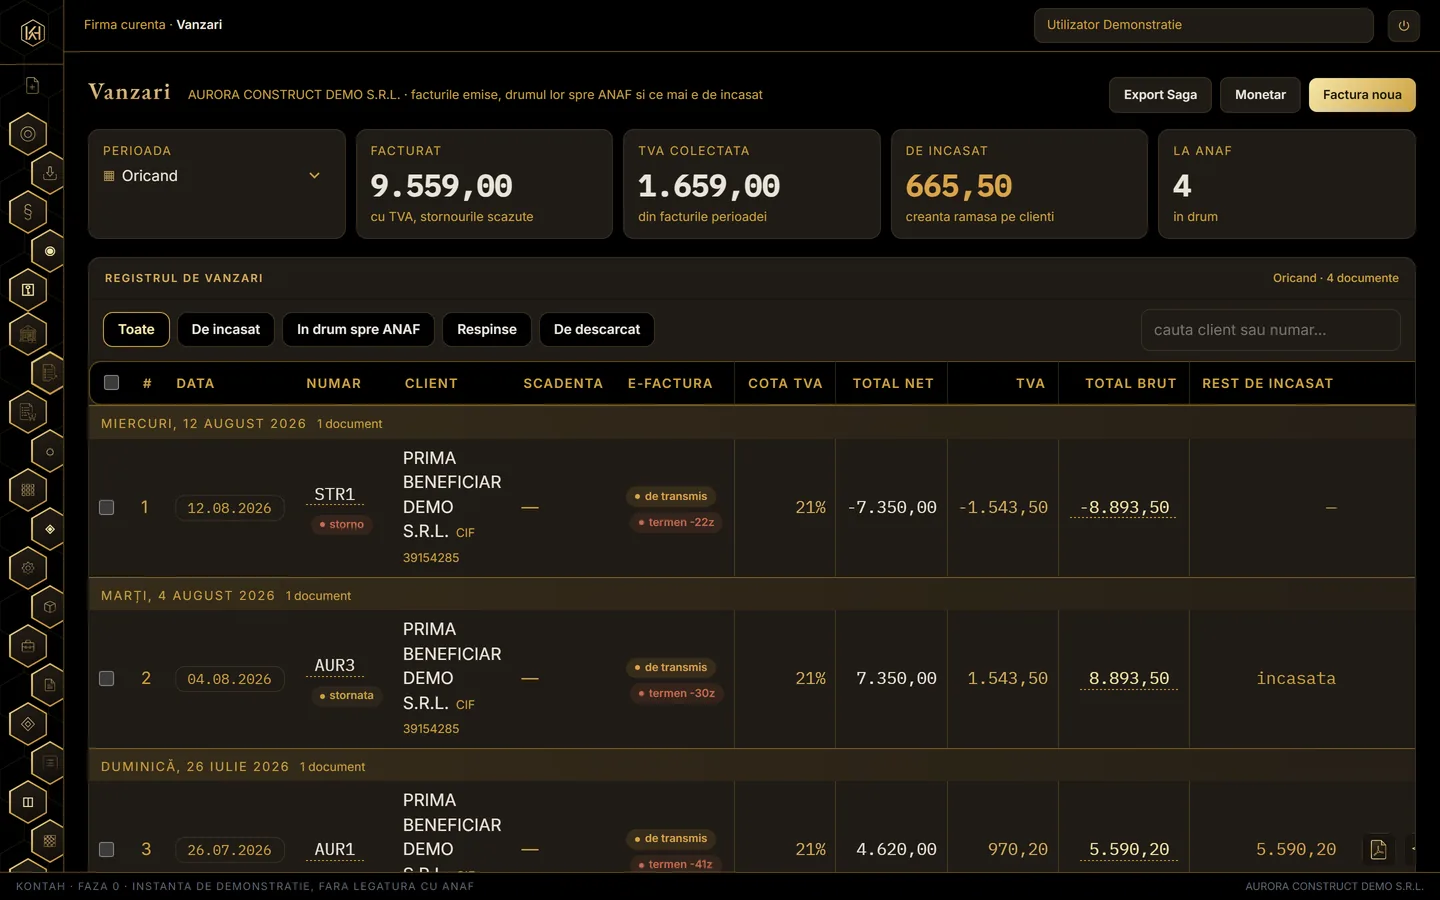Click the 'storno' status badge
Image resolution: width=1440 pixels, height=900 pixels.
[341, 524]
